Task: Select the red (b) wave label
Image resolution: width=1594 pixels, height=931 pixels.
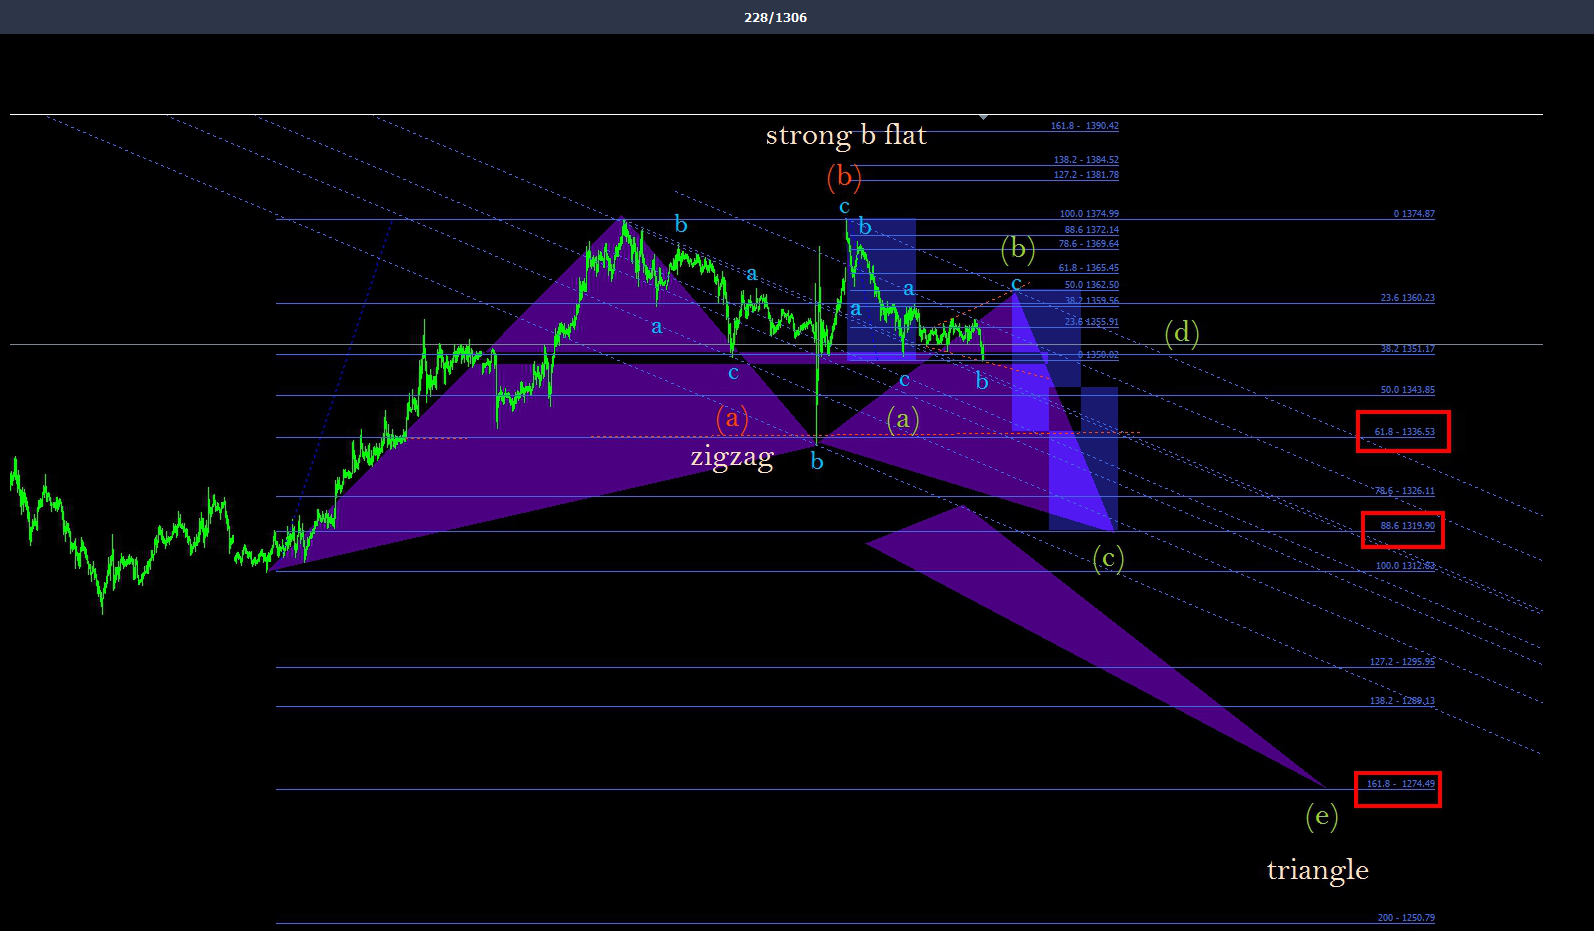Action: point(844,177)
